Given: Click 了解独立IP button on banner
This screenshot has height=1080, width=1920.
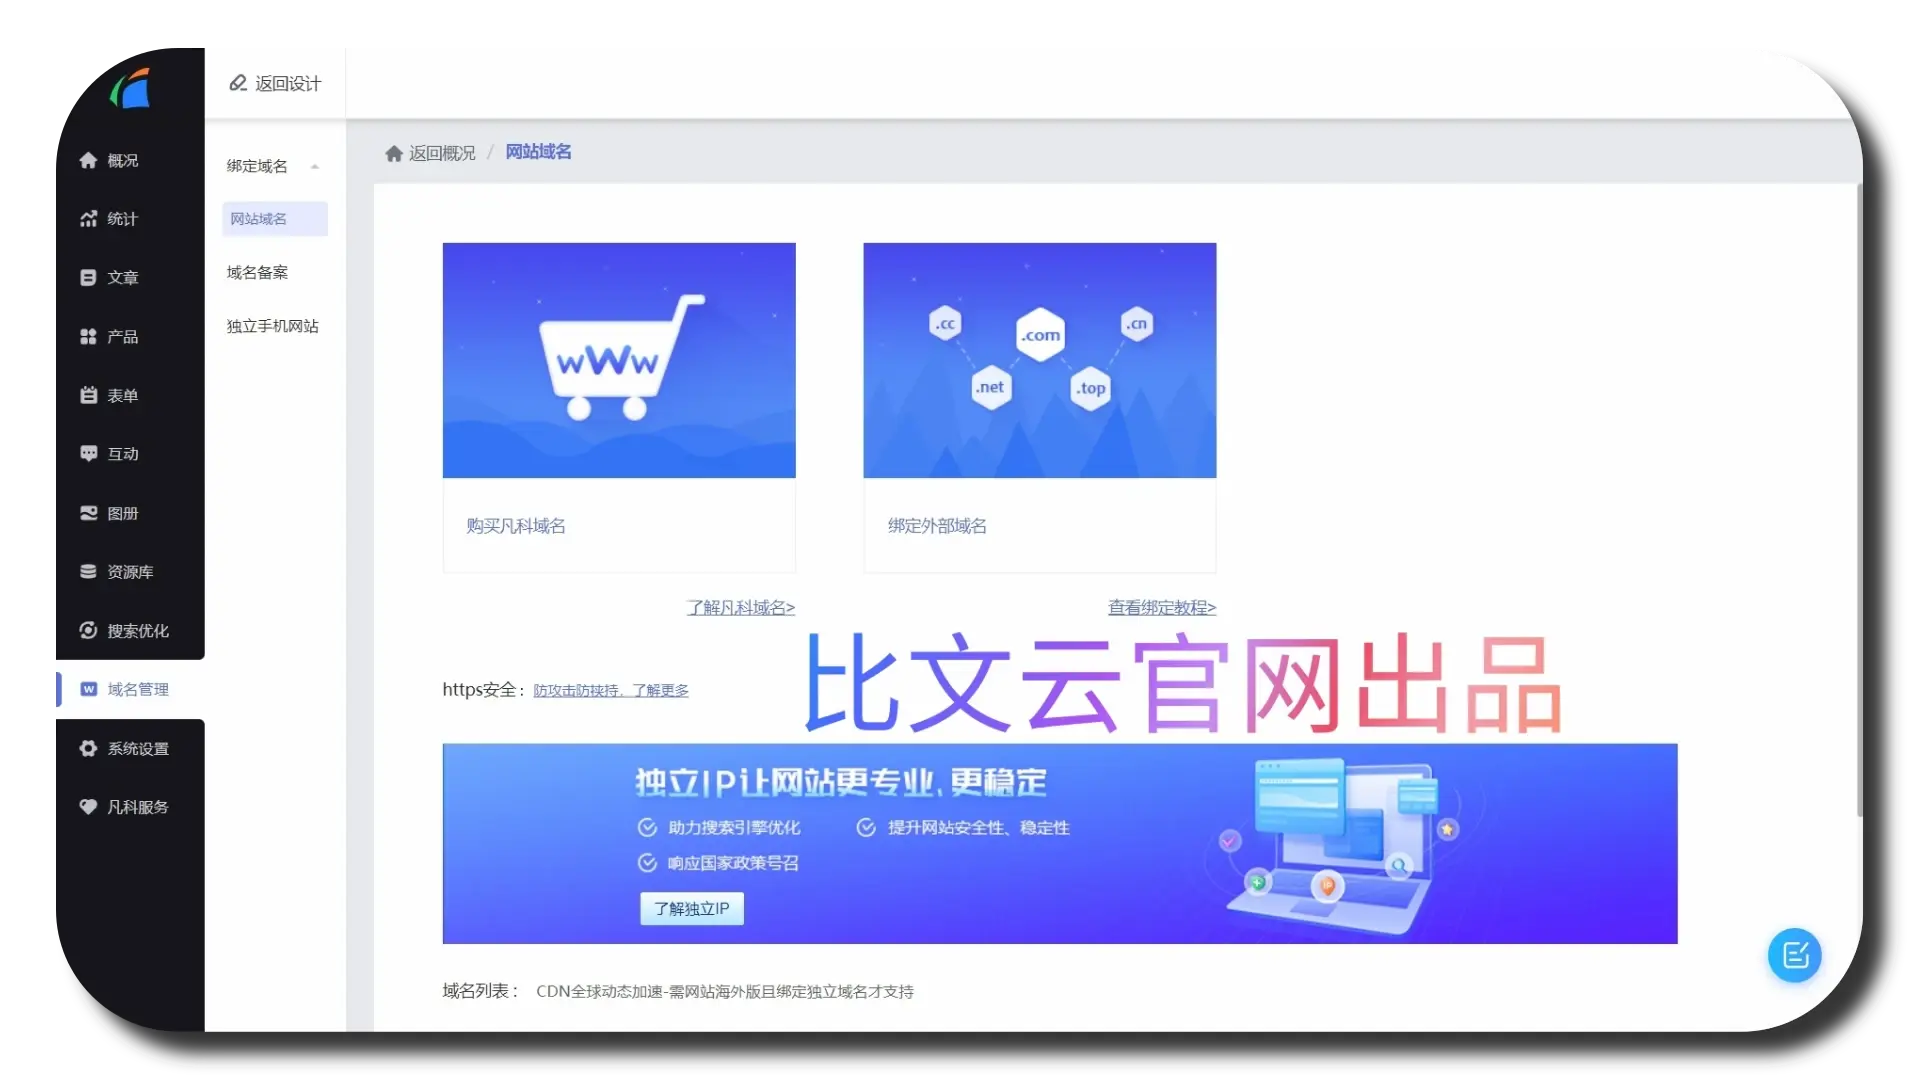Looking at the screenshot, I should coord(692,909).
